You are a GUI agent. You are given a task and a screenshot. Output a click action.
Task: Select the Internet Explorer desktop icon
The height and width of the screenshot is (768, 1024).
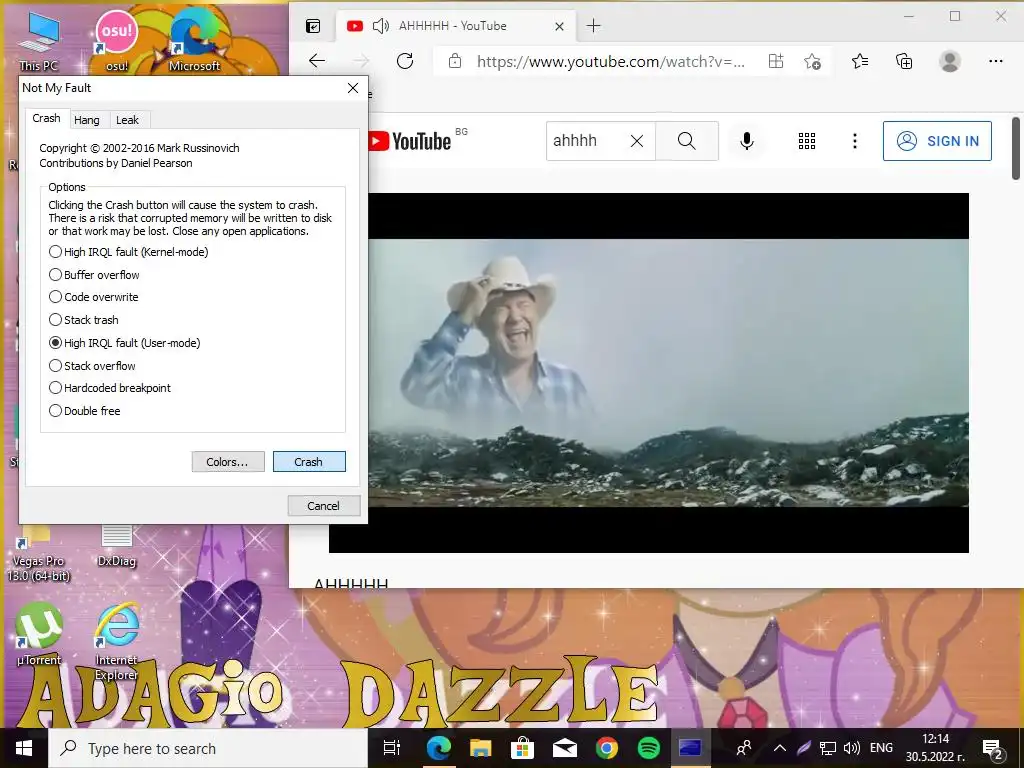point(116,641)
